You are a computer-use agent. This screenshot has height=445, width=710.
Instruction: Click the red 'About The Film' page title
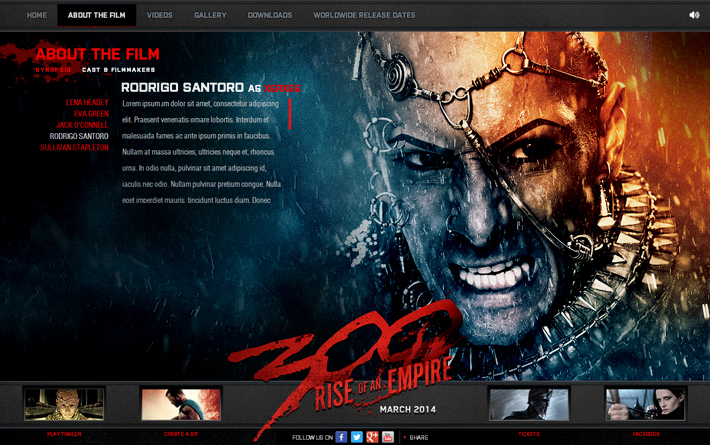(97, 54)
